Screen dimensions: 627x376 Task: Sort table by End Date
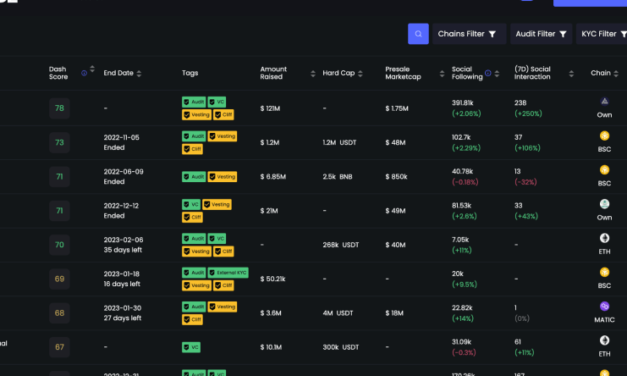pyautogui.click(x=122, y=73)
